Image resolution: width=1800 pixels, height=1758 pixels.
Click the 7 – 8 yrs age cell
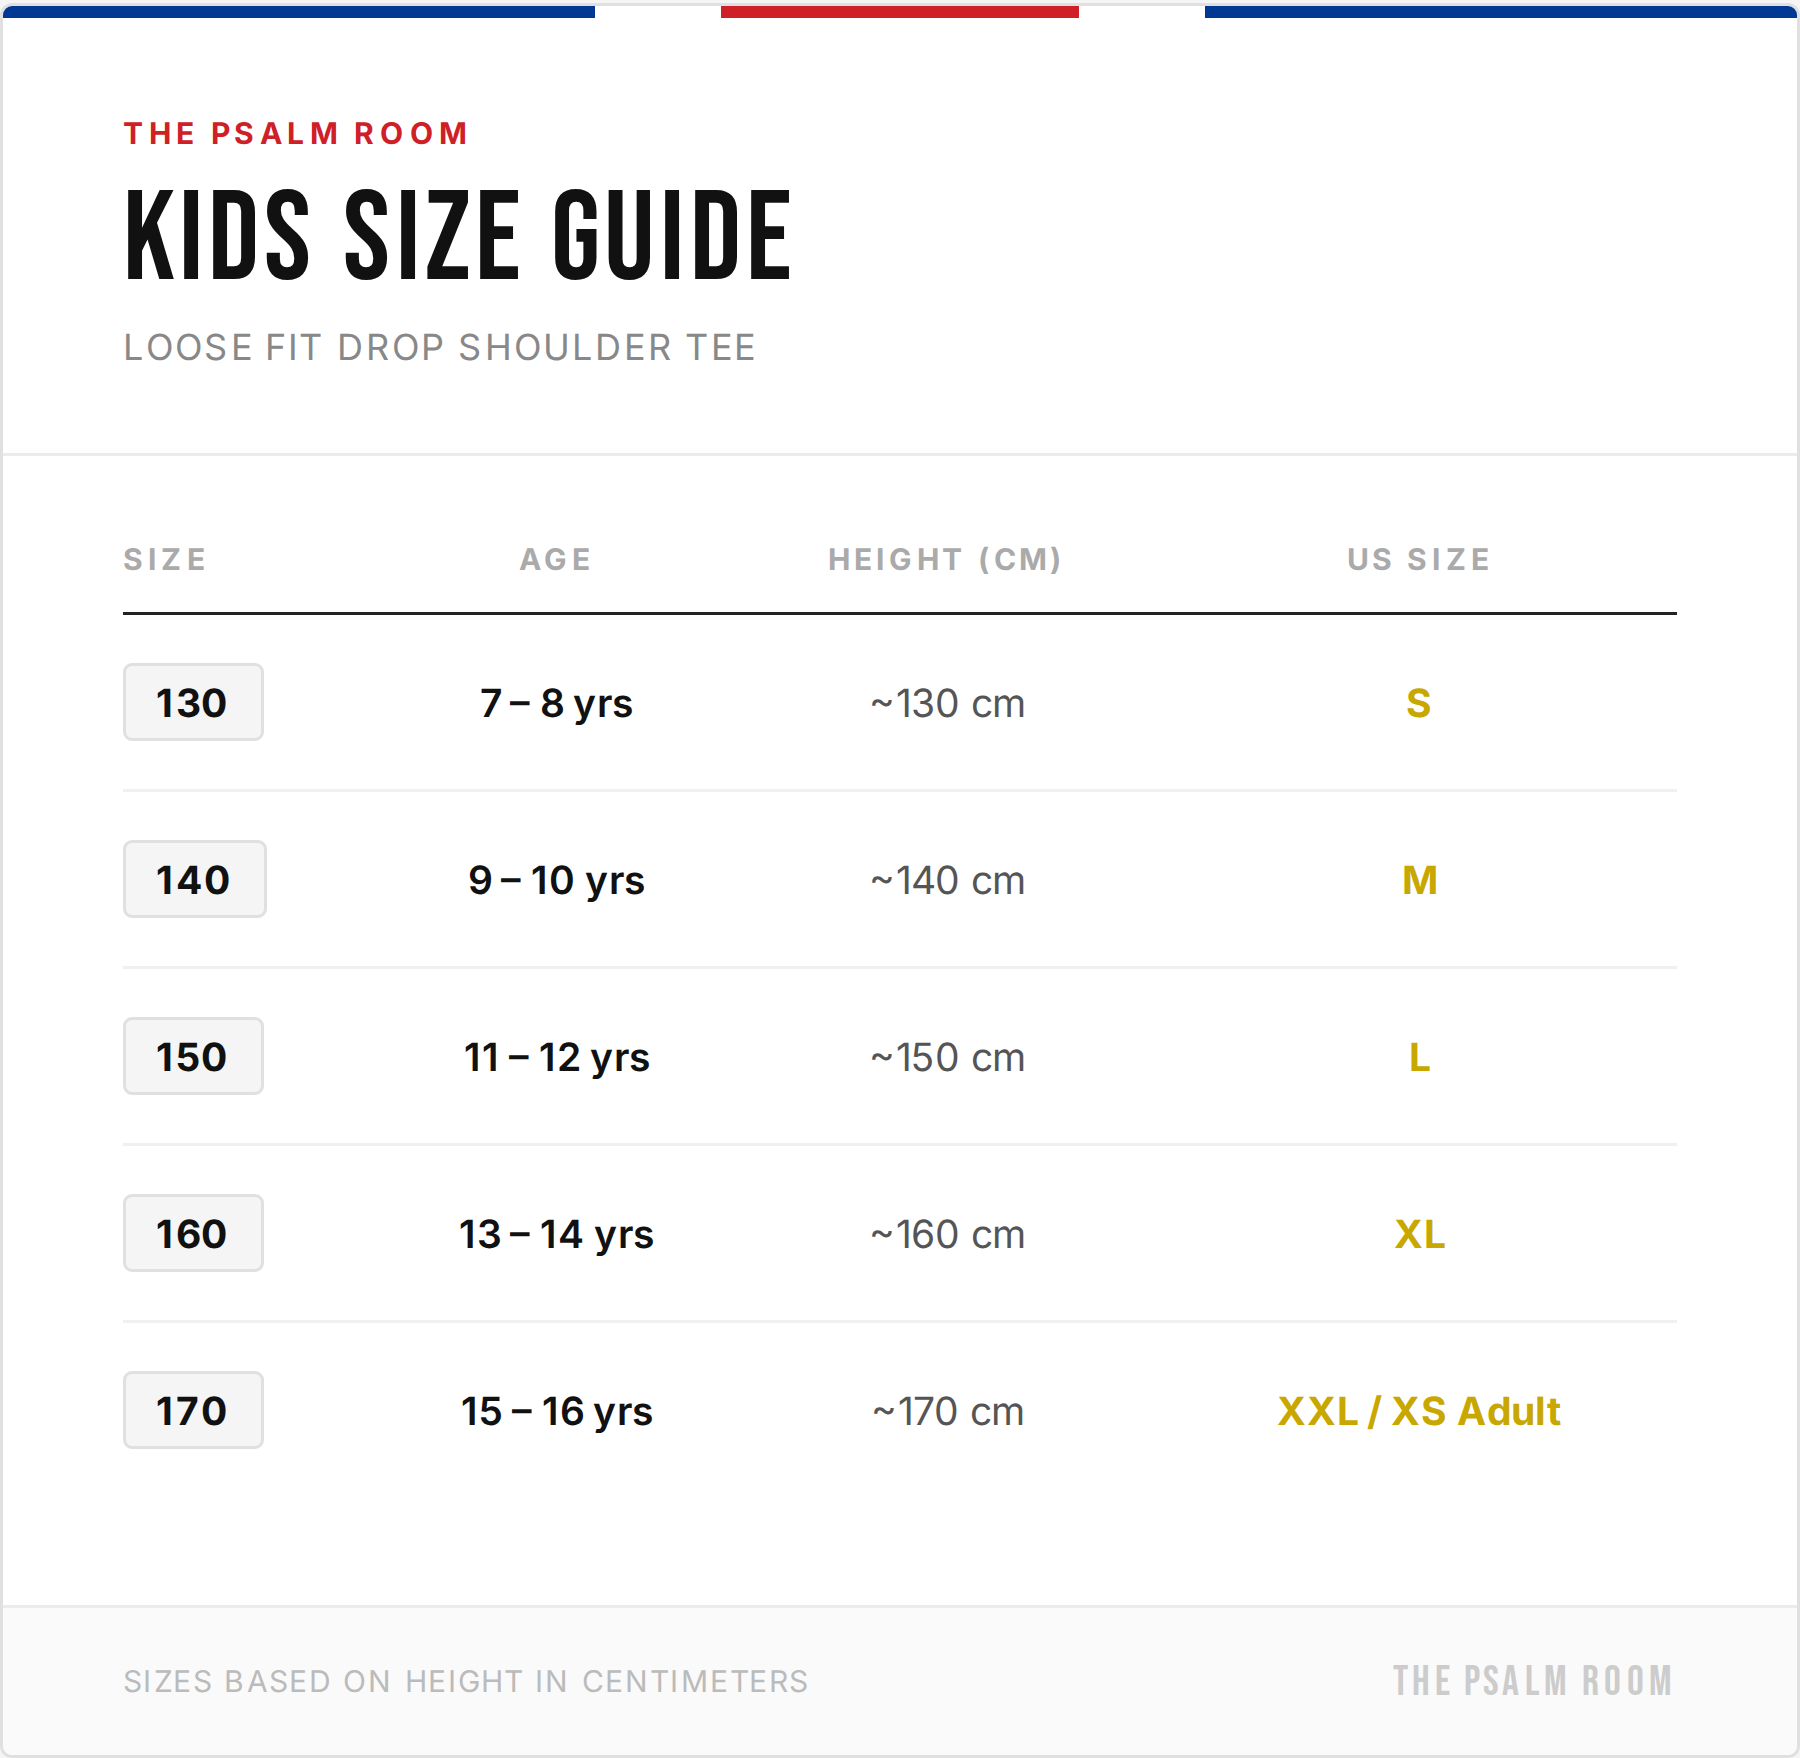coord(556,703)
